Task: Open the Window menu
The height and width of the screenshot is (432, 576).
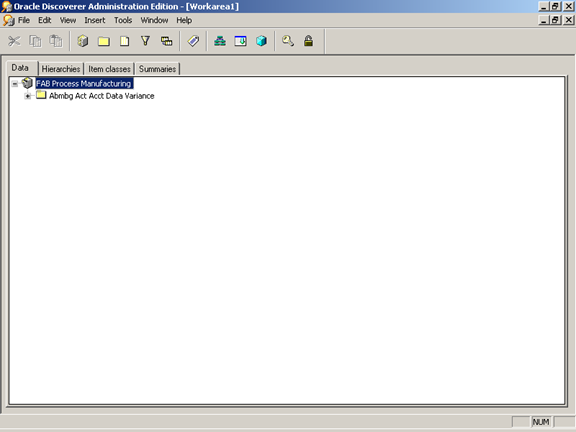Action: pos(154,20)
